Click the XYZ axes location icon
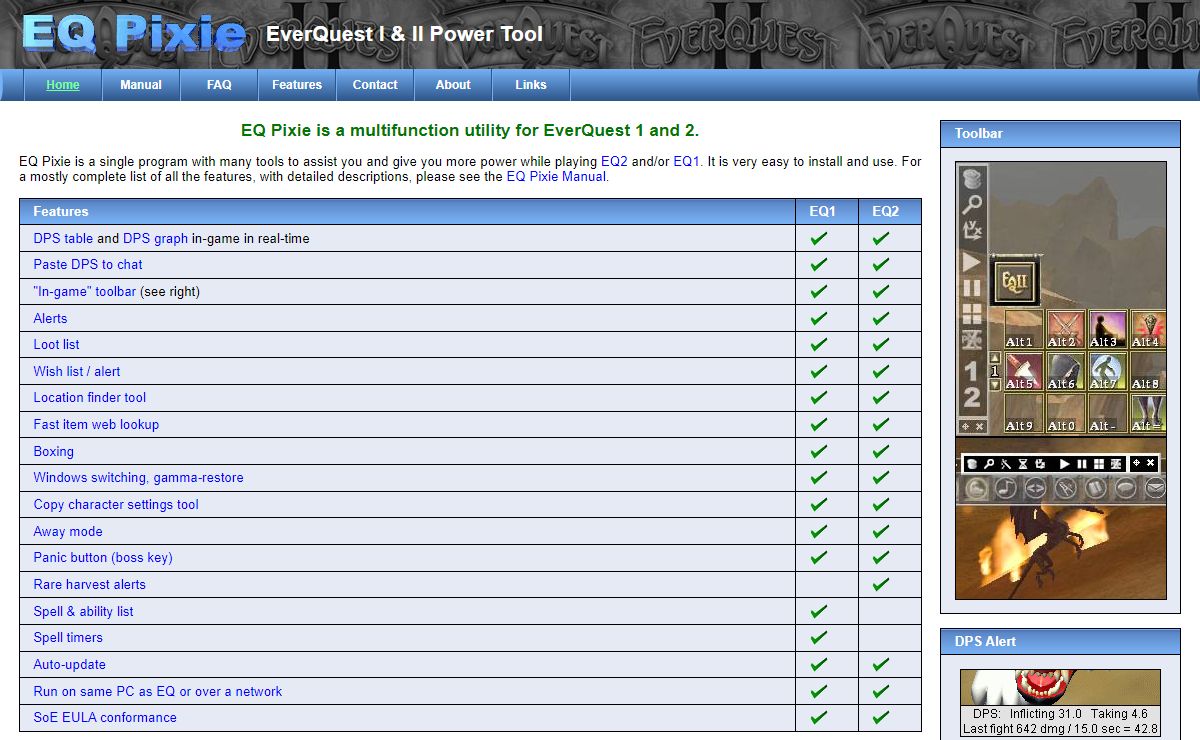This screenshot has height=740, width=1200. click(972, 229)
